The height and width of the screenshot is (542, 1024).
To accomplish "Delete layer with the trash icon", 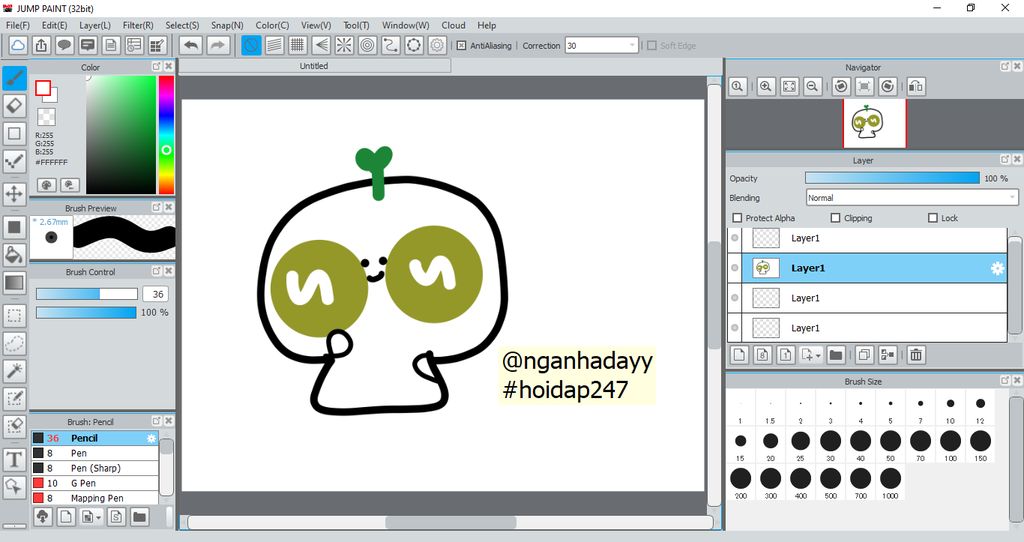I will 916,355.
